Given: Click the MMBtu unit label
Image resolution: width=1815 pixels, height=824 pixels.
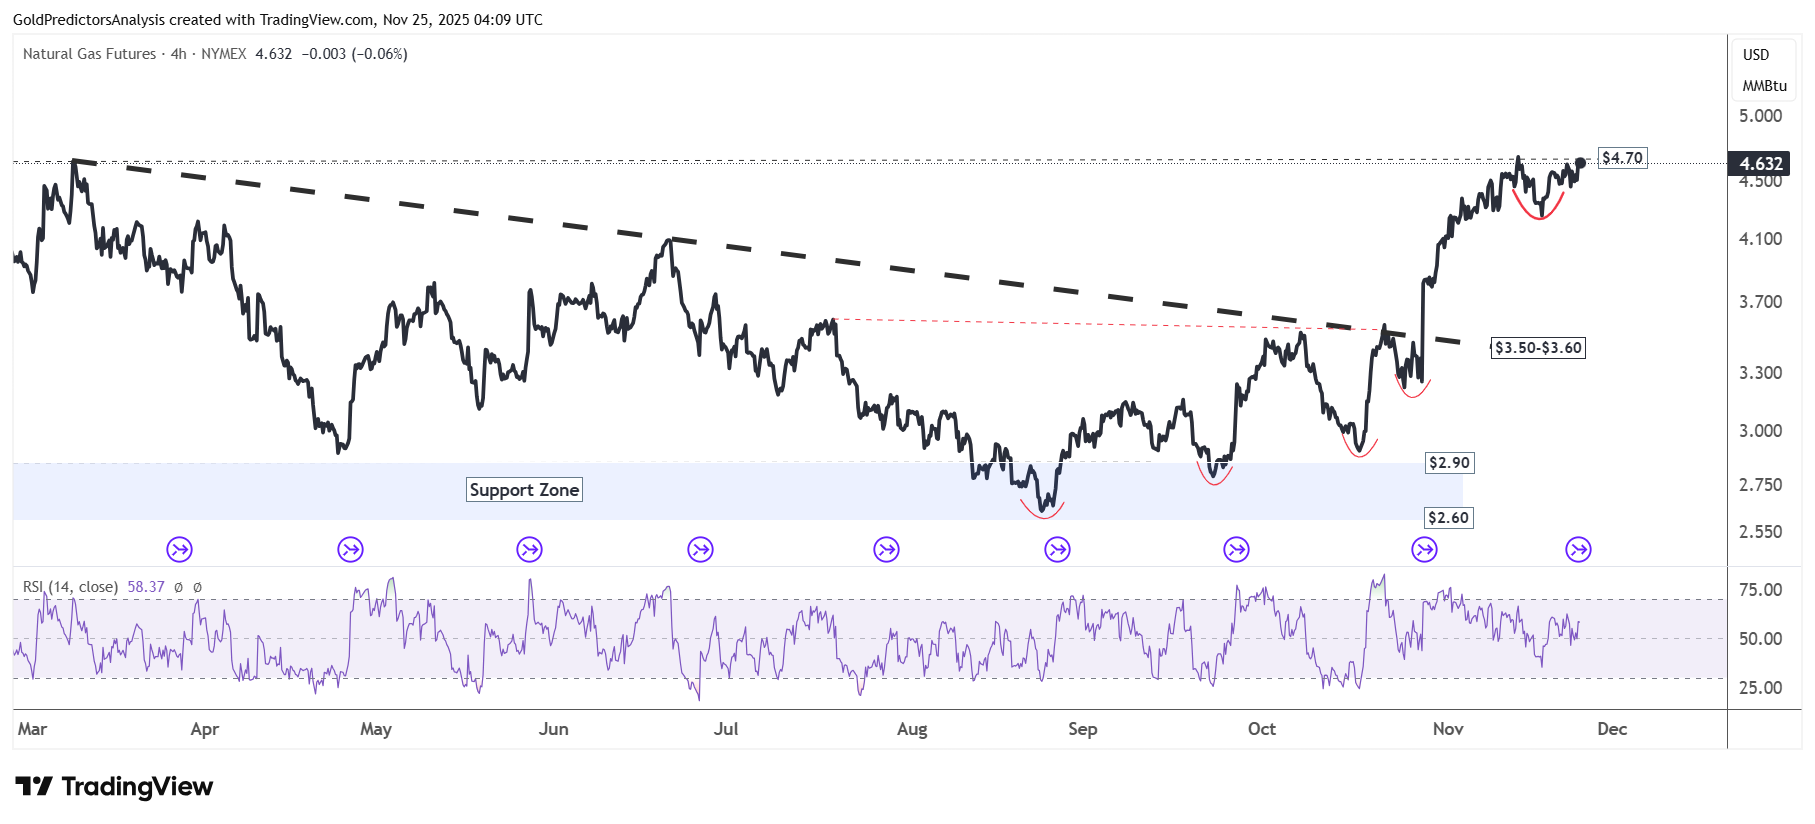Looking at the screenshot, I should [x=1764, y=86].
